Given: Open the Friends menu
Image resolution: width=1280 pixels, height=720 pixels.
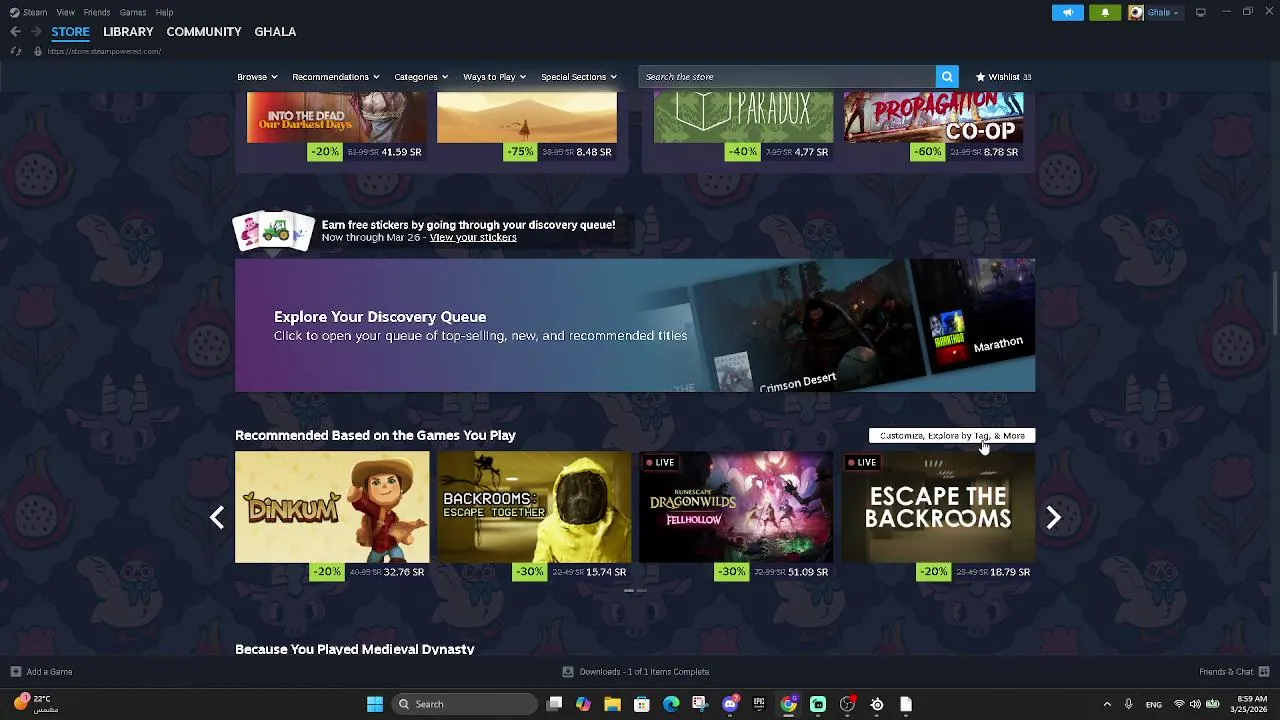Looking at the screenshot, I should 97,12.
